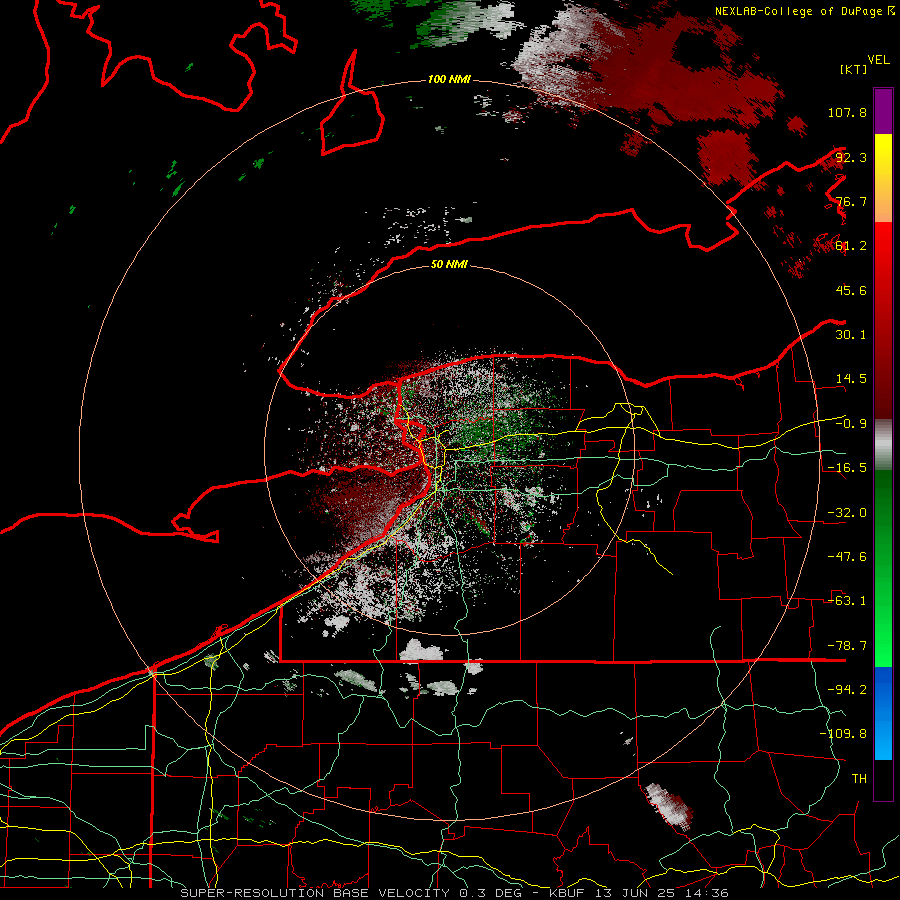900x900 pixels.
Task: Click the 14.5 legend value
Action: coord(851,379)
